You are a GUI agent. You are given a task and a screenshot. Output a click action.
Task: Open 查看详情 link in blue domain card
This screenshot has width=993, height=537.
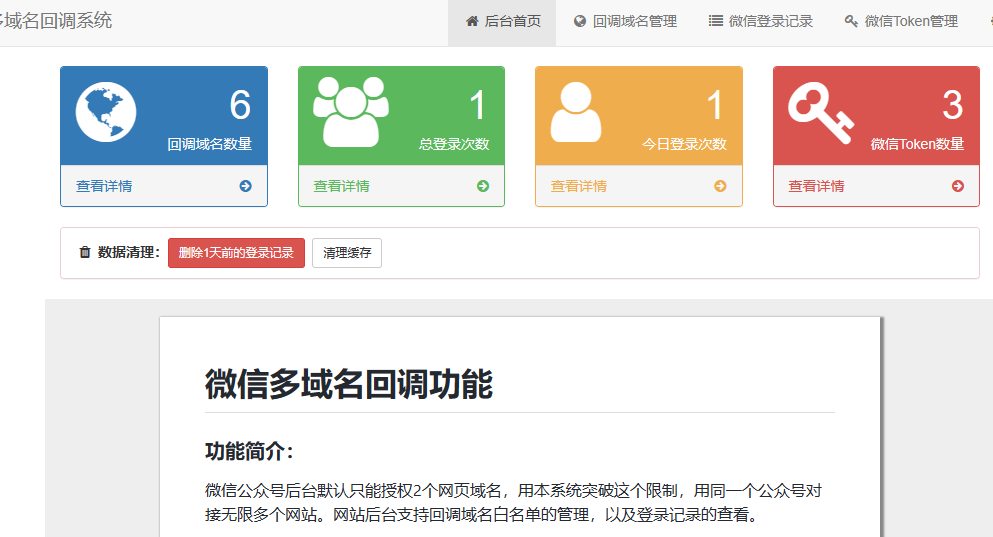coord(104,186)
